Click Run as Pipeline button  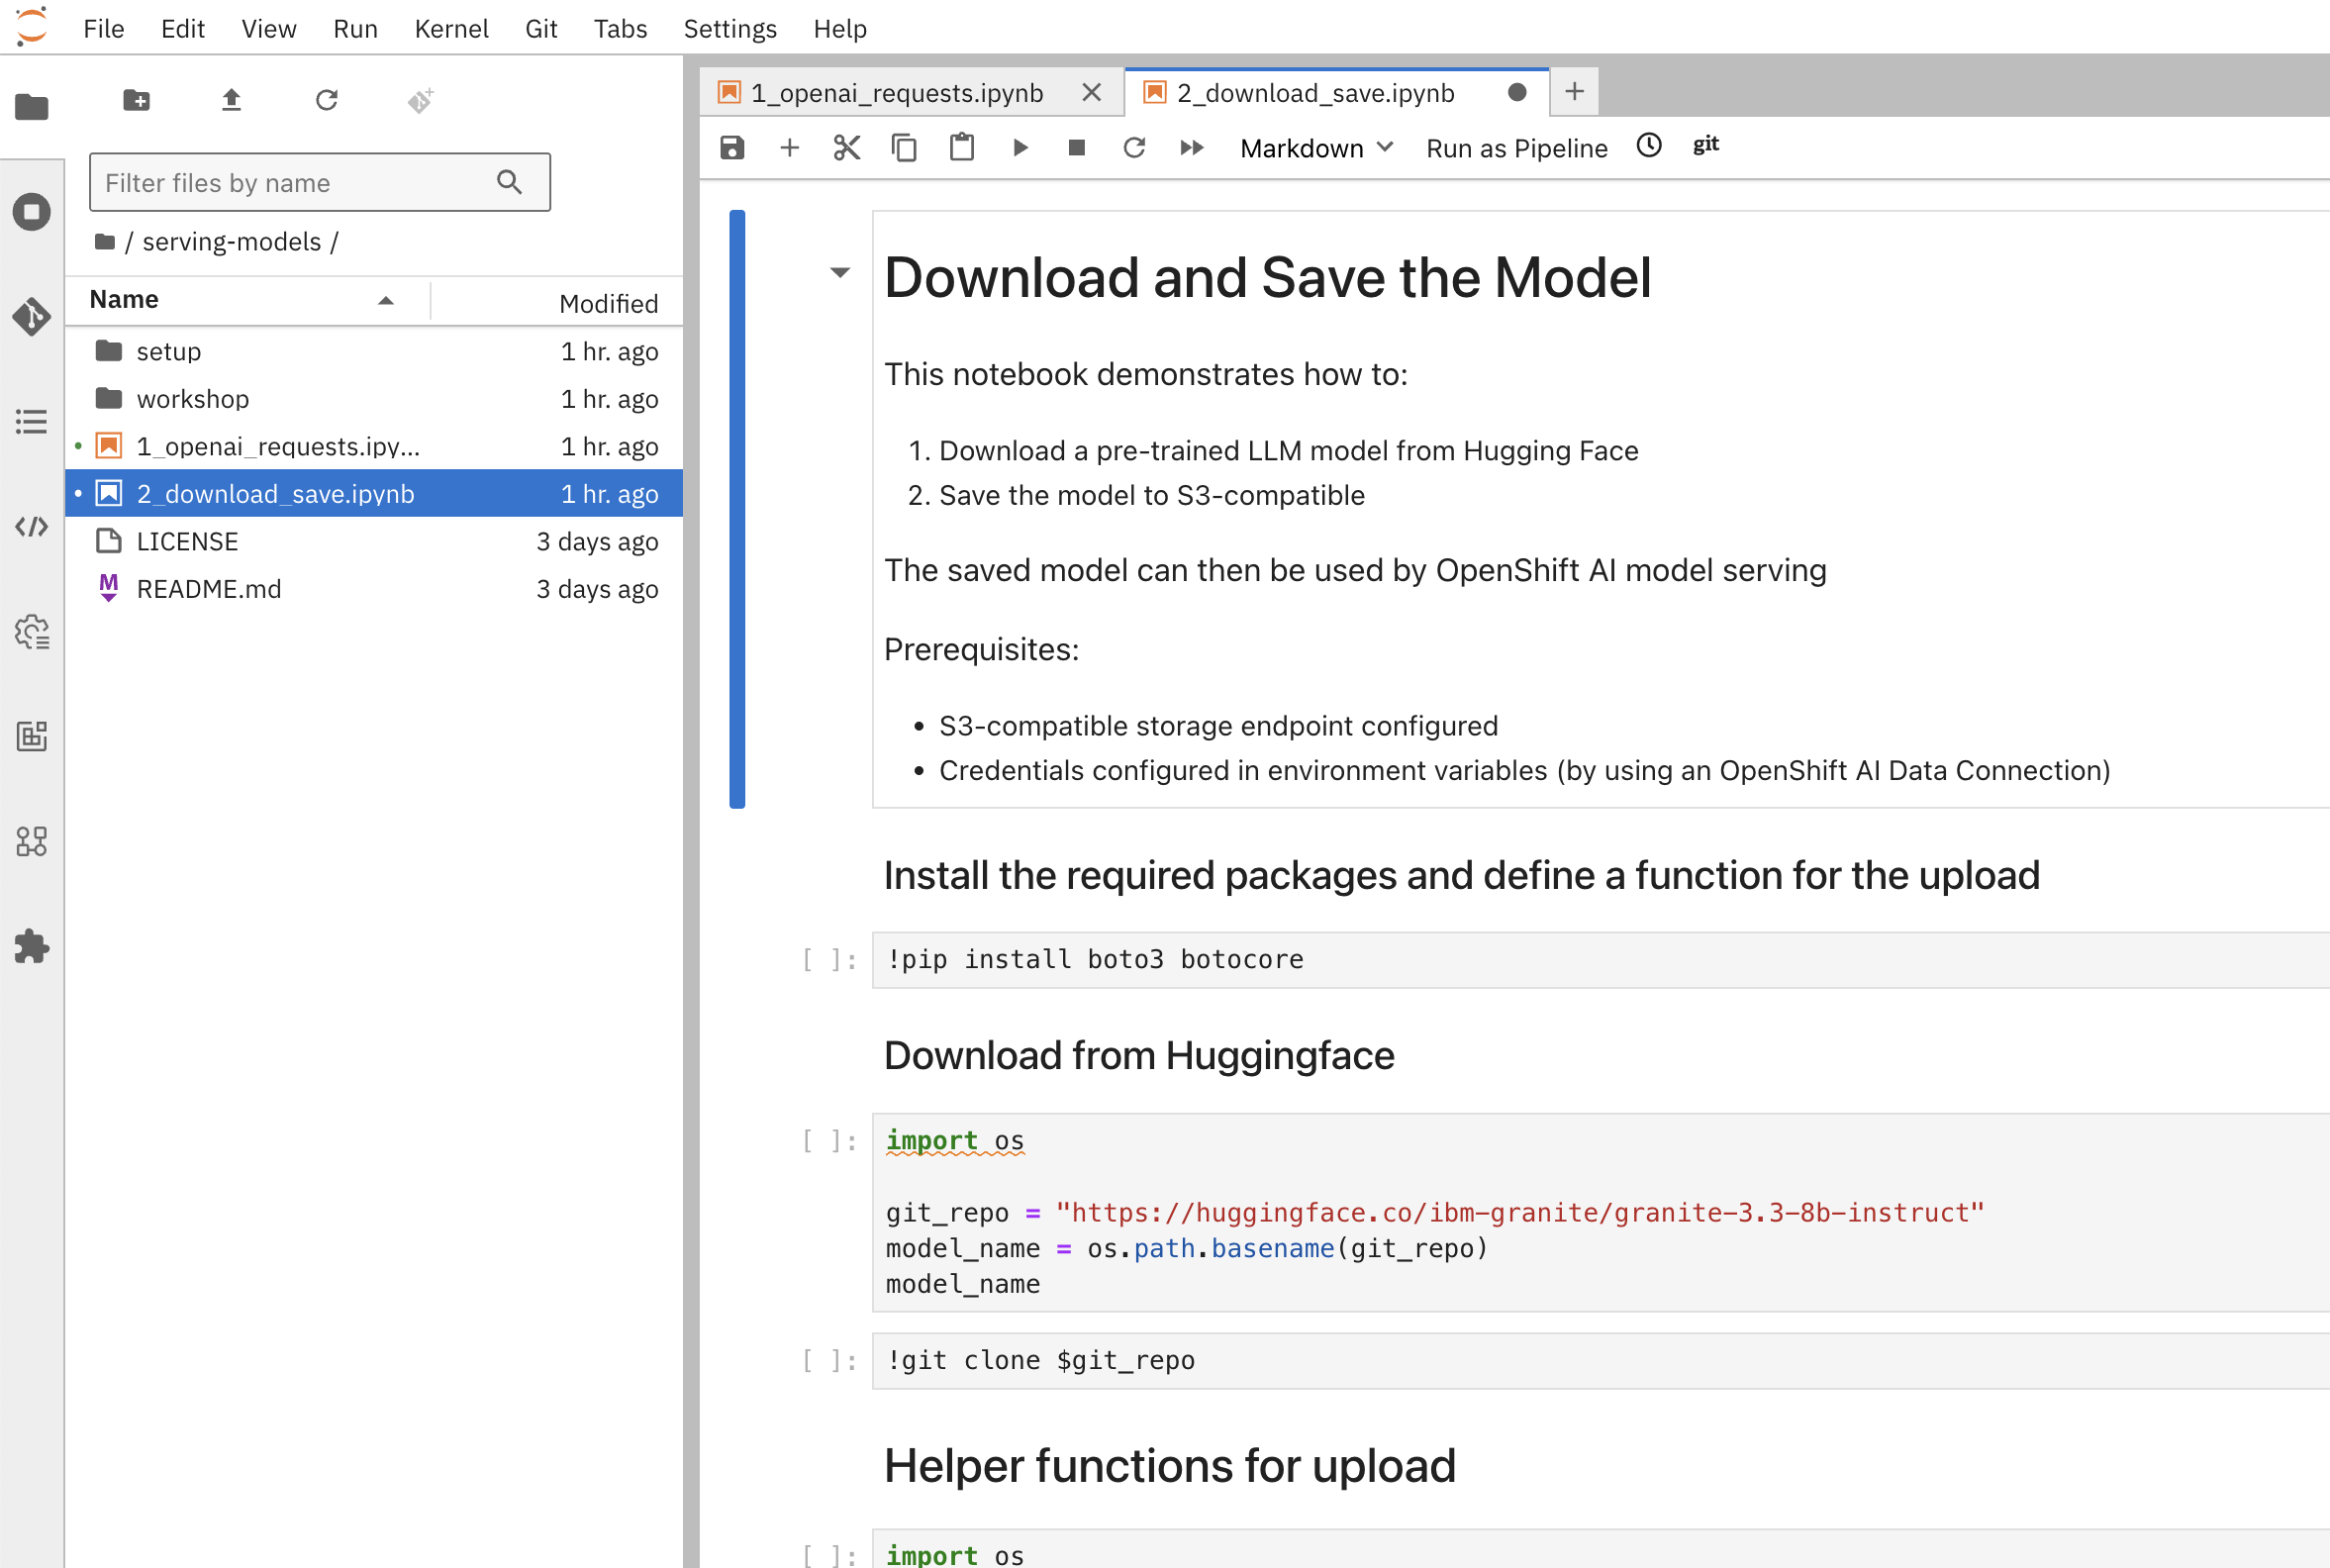tap(1516, 148)
